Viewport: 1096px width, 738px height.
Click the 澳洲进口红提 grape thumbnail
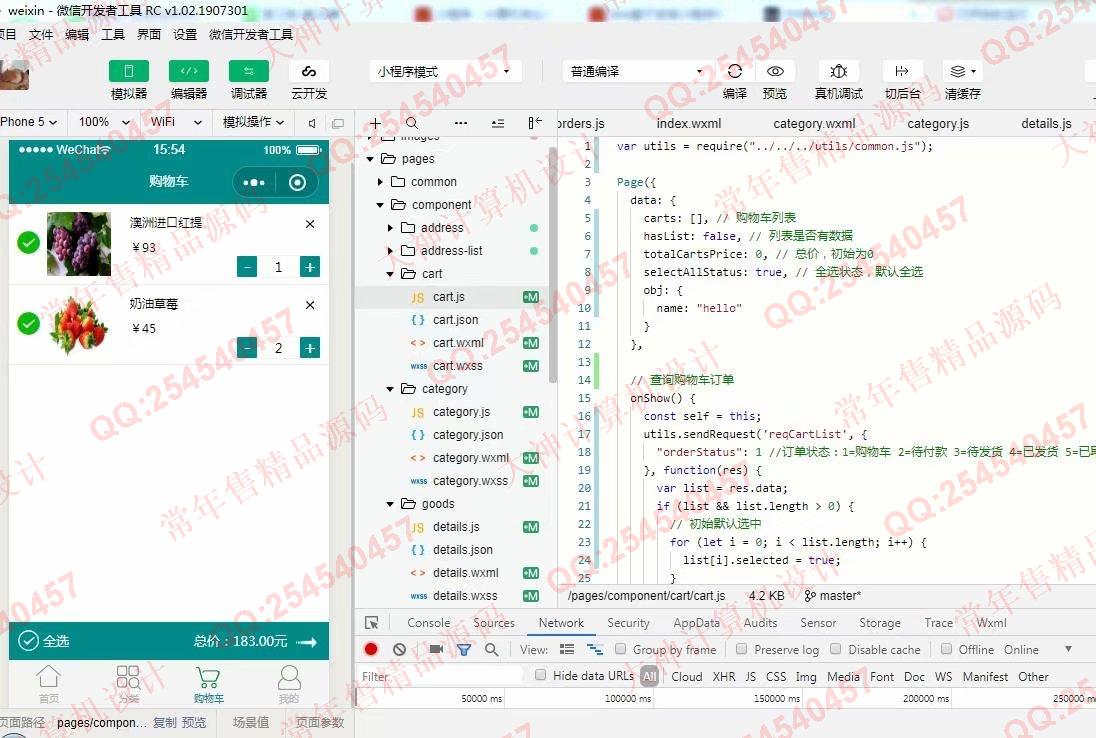tap(78, 243)
